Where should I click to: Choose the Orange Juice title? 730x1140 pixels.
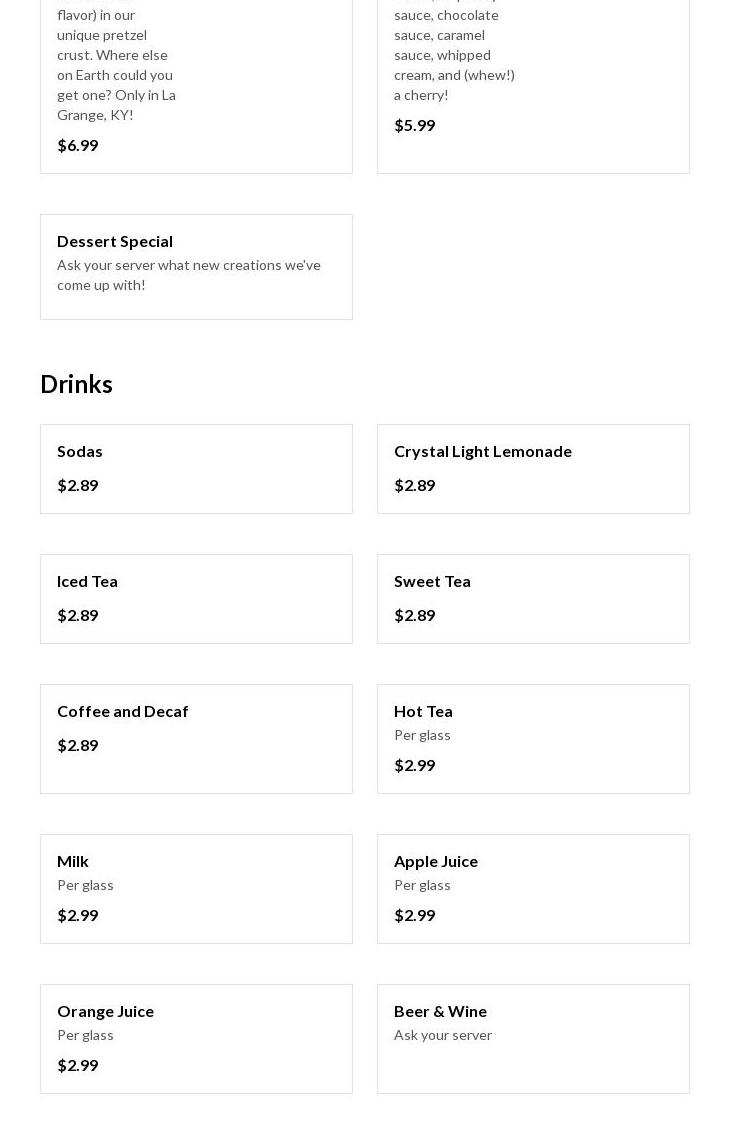click(x=106, y=1011)
